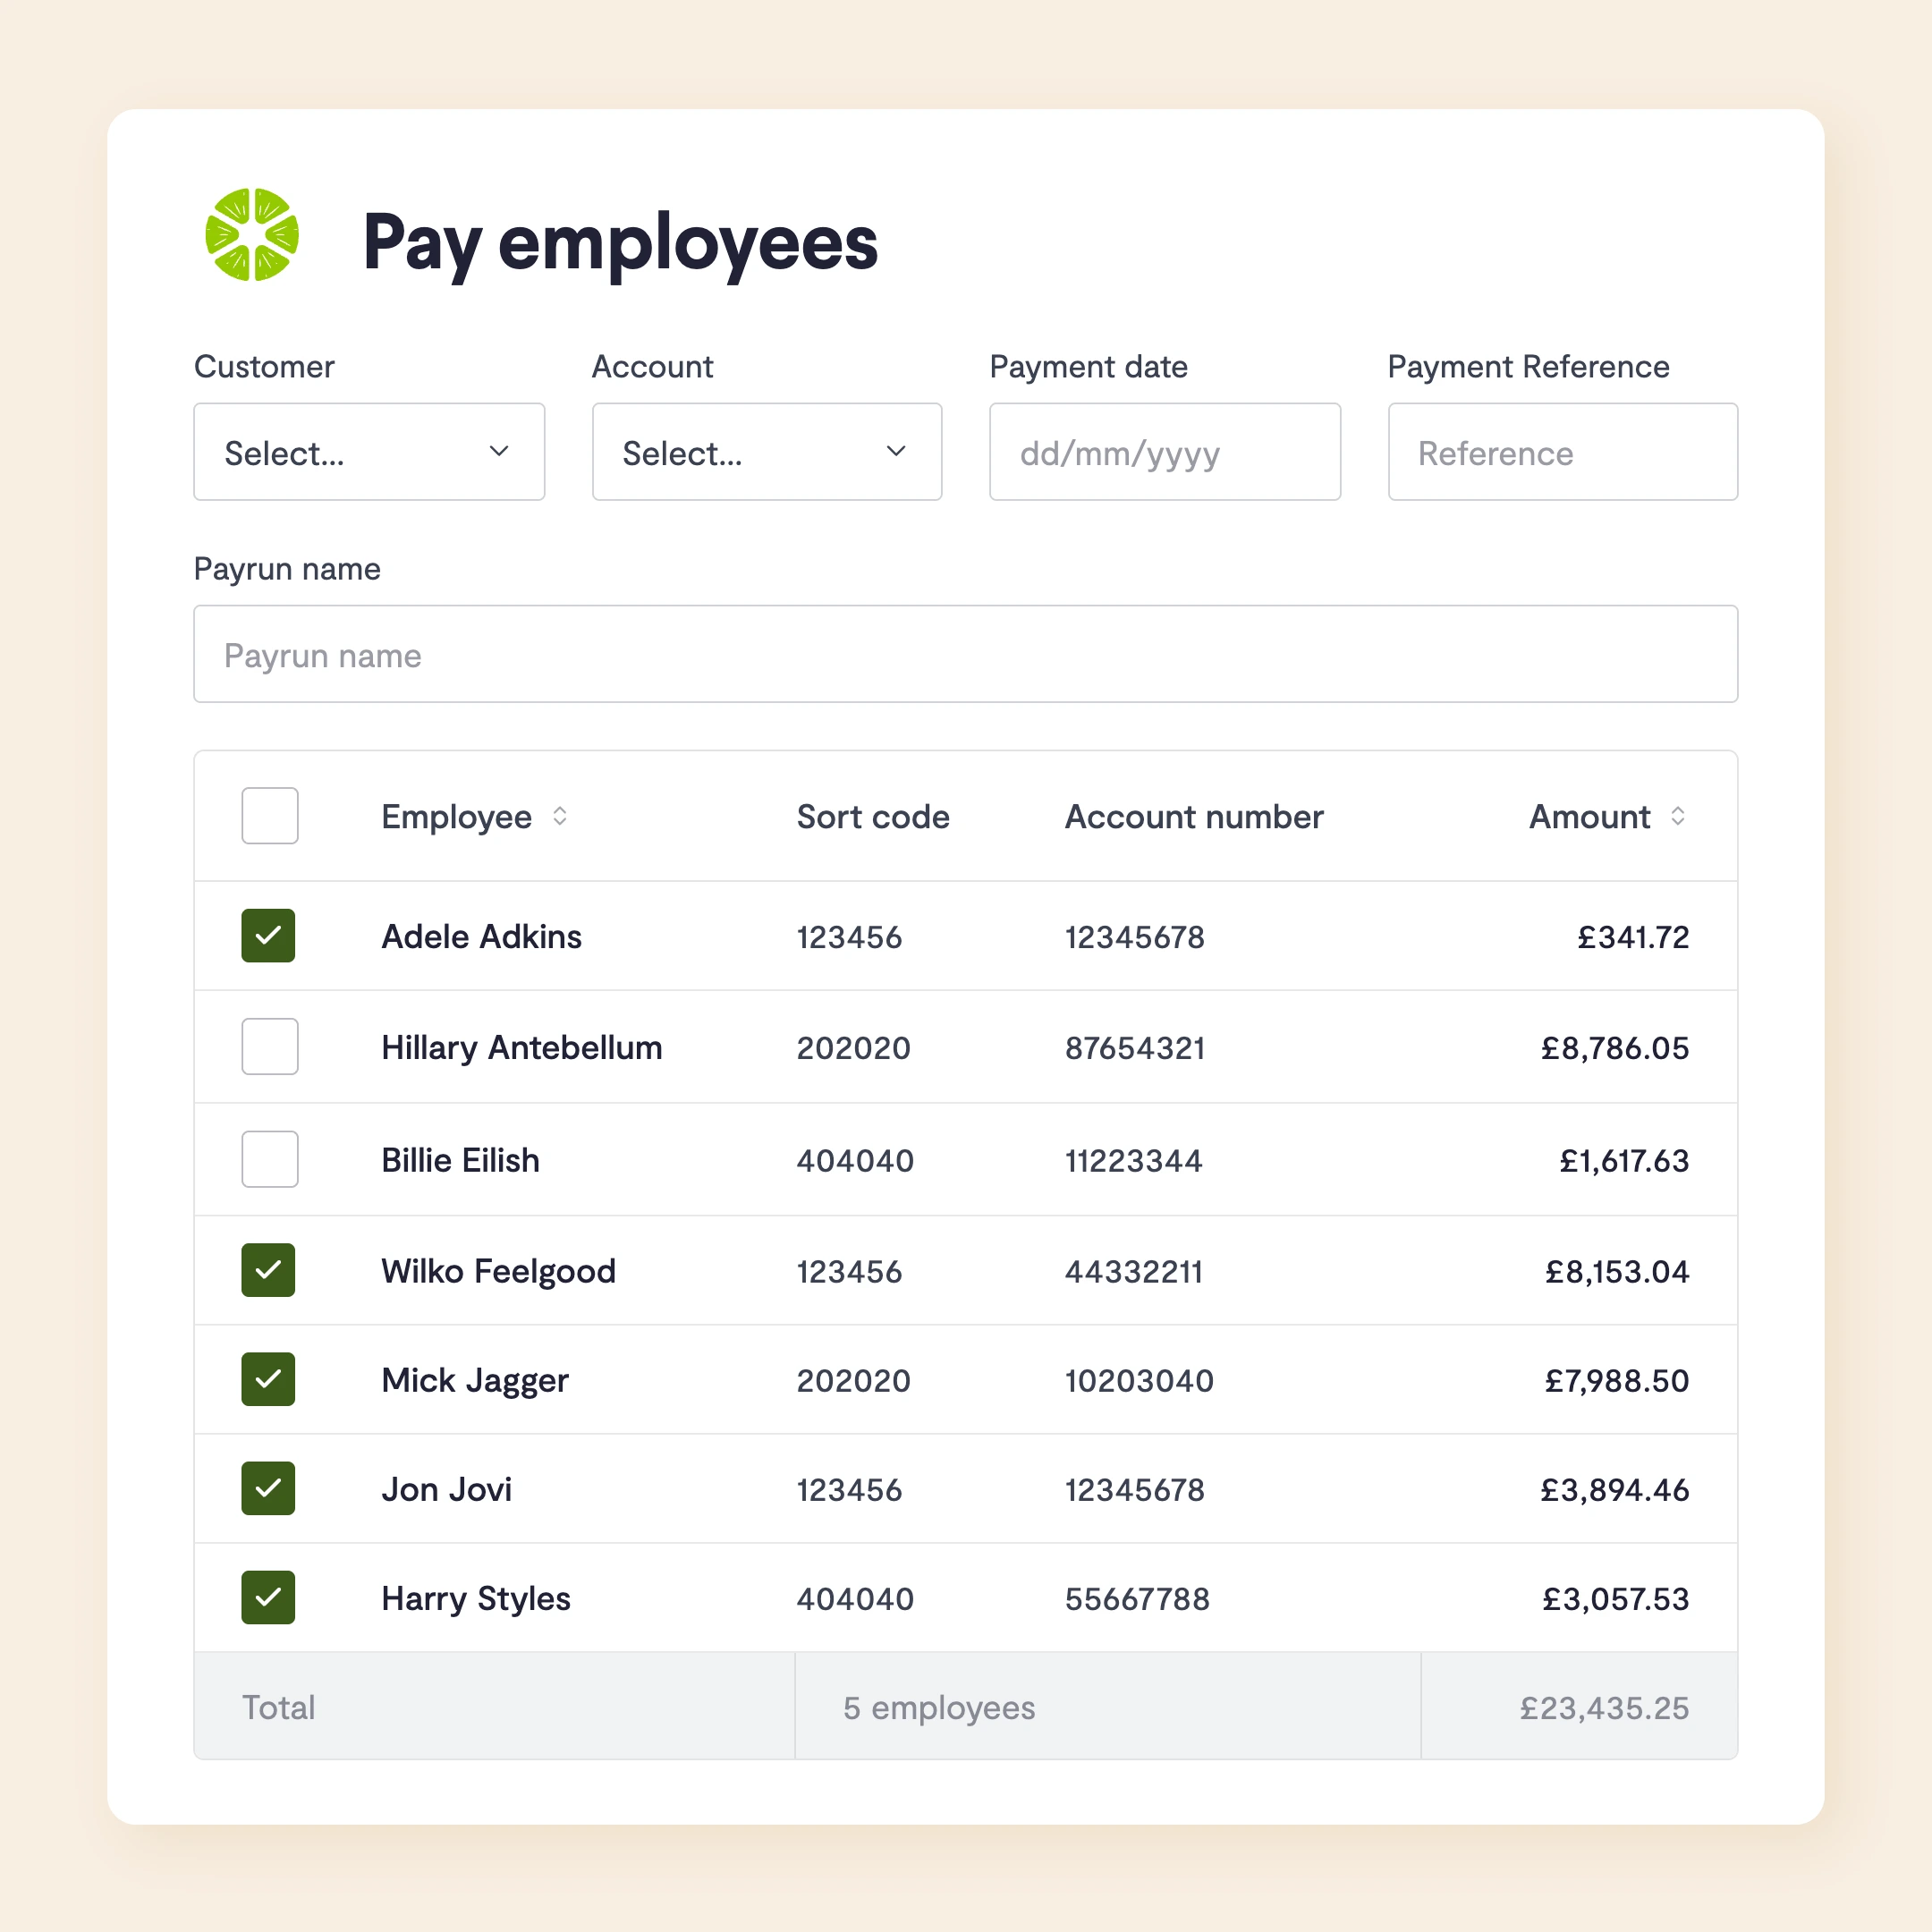
Task: Click the £8,786.05 amount
Action: click(x=1615, y=1048)
